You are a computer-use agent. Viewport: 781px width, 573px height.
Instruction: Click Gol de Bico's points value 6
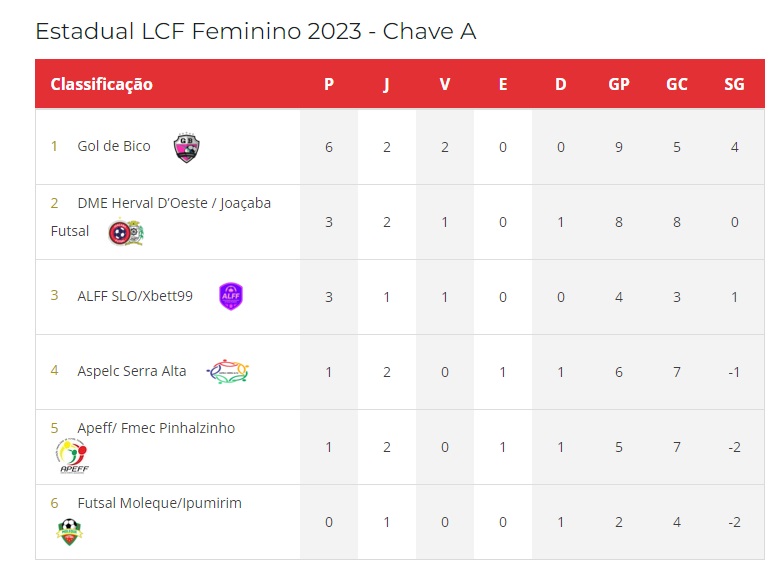click(329, 147)
